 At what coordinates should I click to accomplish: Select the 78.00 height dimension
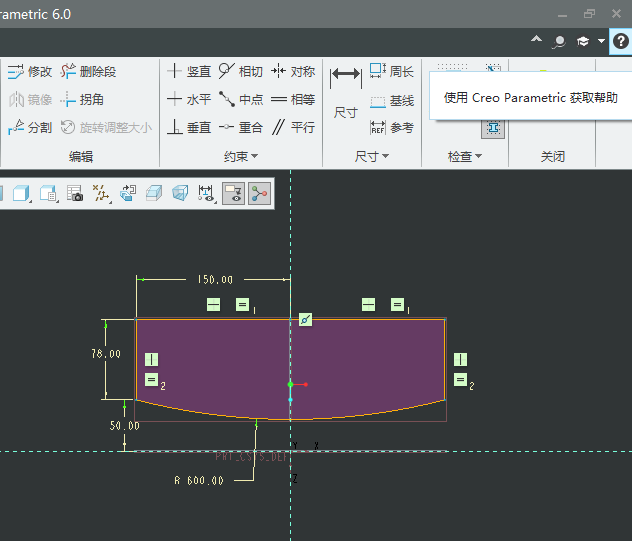click(106, 354)
